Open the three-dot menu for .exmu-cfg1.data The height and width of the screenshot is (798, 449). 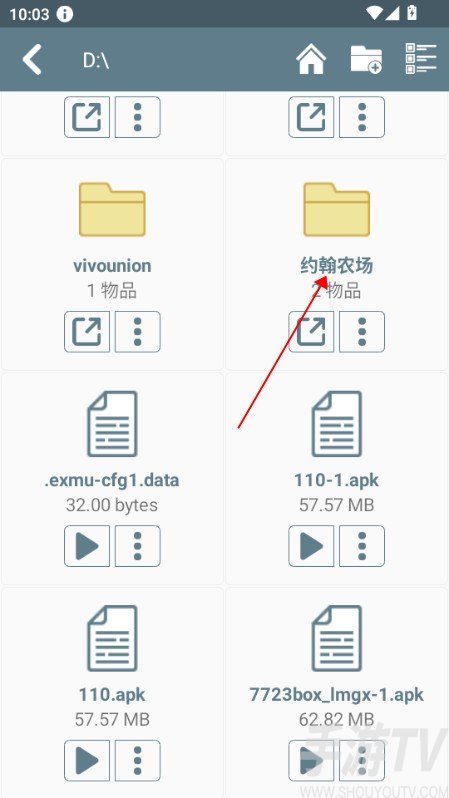tap(137, 546)
